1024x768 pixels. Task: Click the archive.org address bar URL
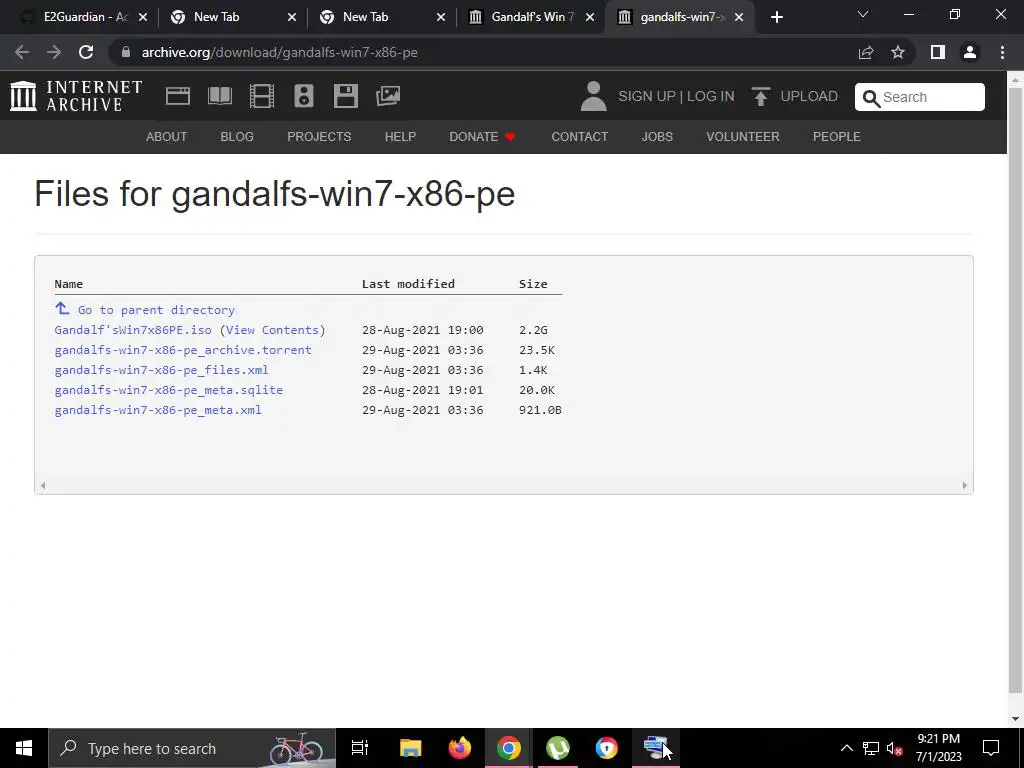coord(280,52)
